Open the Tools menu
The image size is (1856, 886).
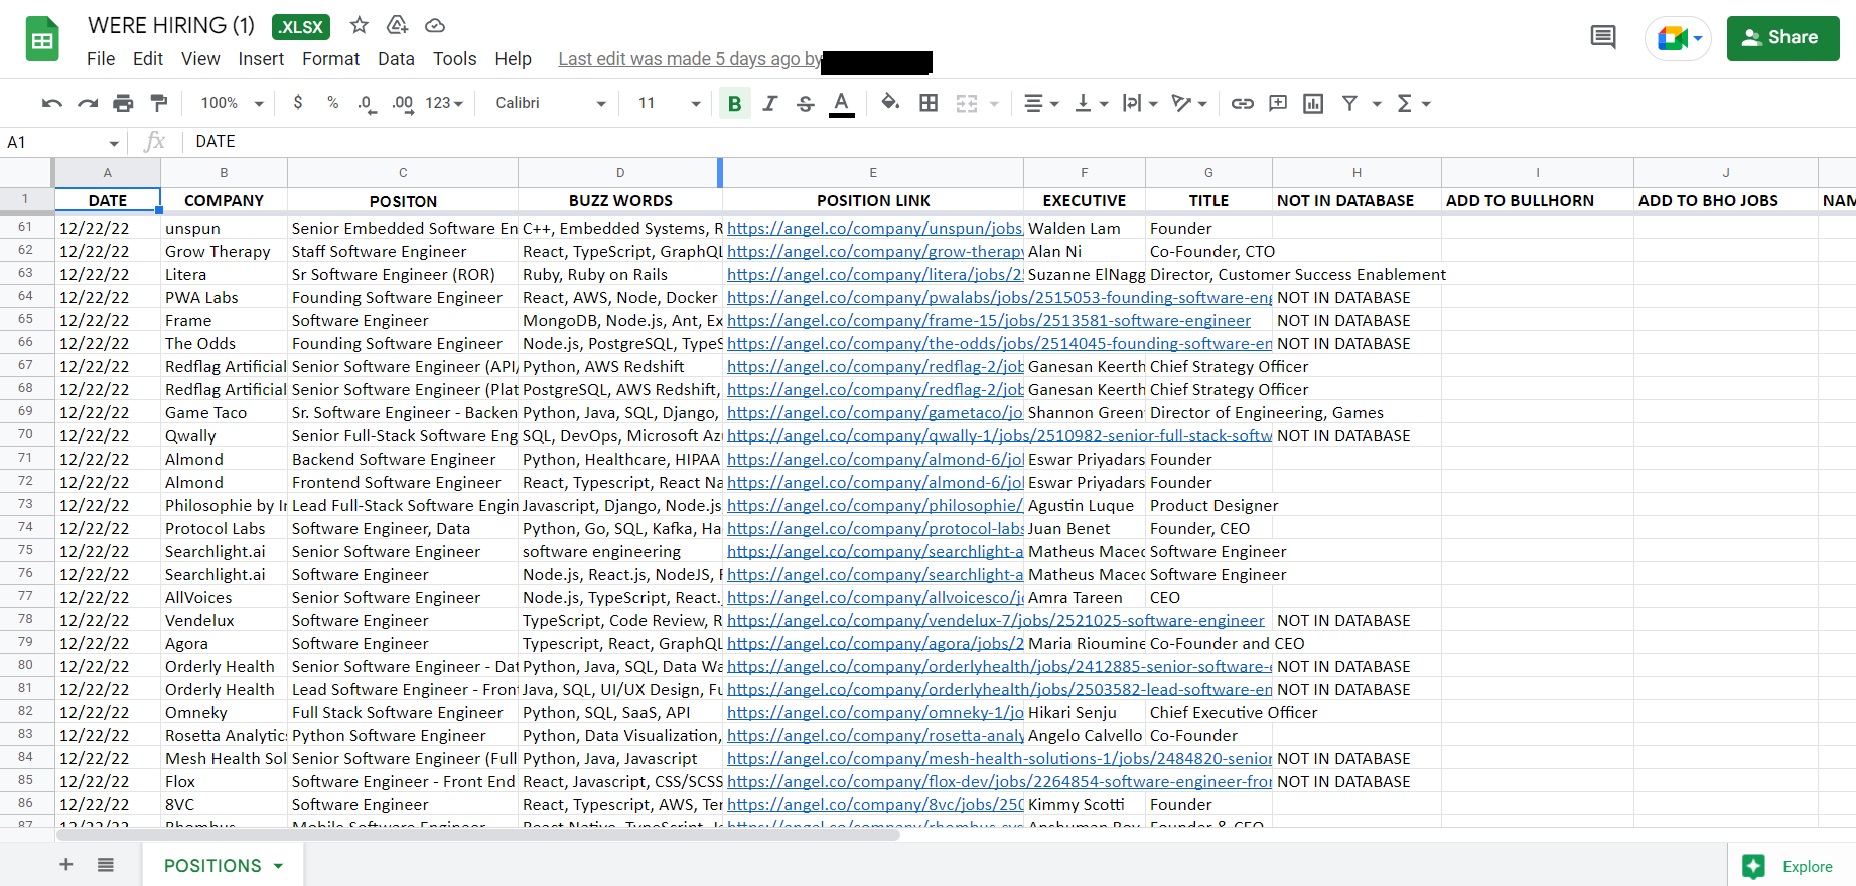pyautogui.click(x=454, y=59)
